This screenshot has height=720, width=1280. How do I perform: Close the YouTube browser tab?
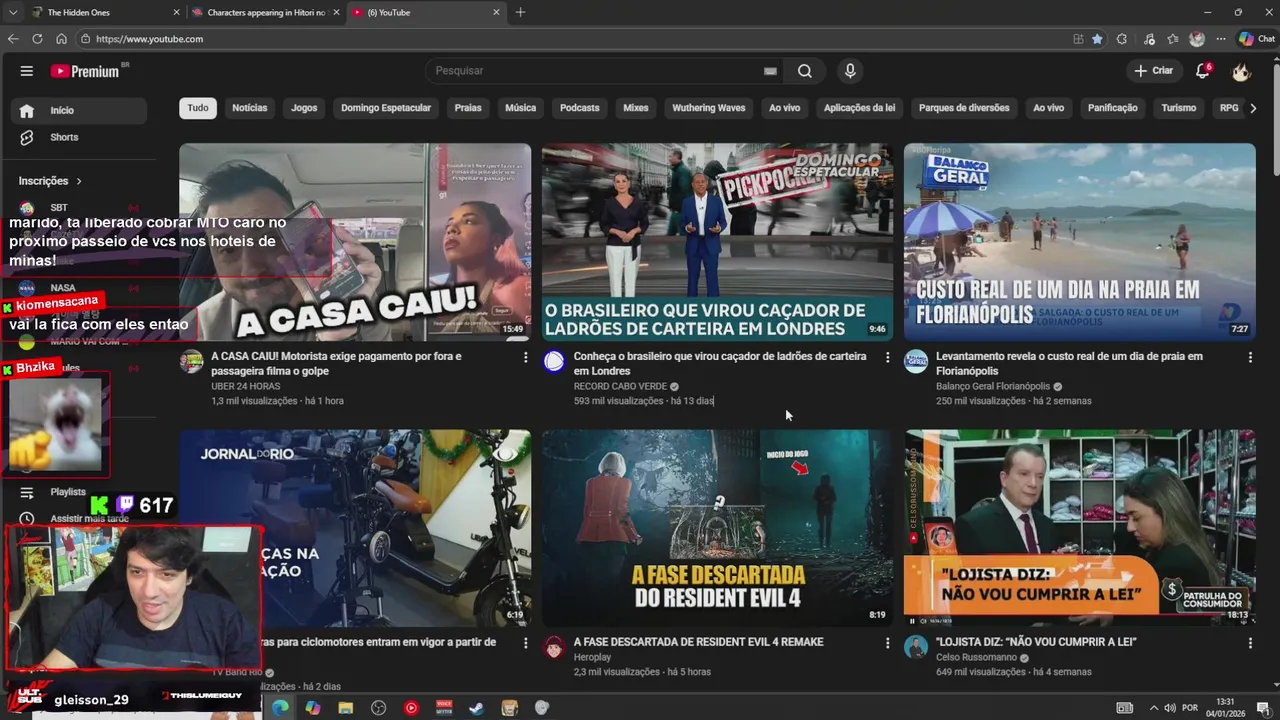(x=496, y=12)
